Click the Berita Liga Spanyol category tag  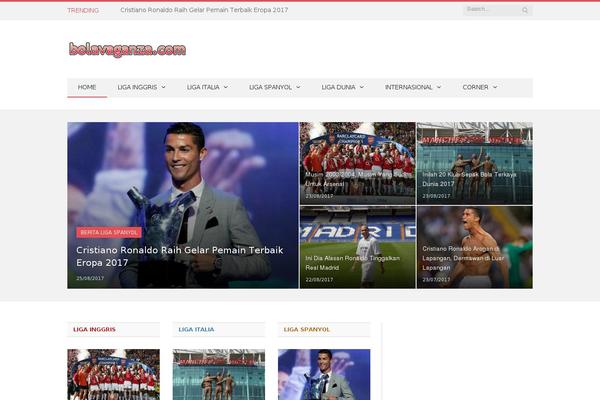click(109, 232)
